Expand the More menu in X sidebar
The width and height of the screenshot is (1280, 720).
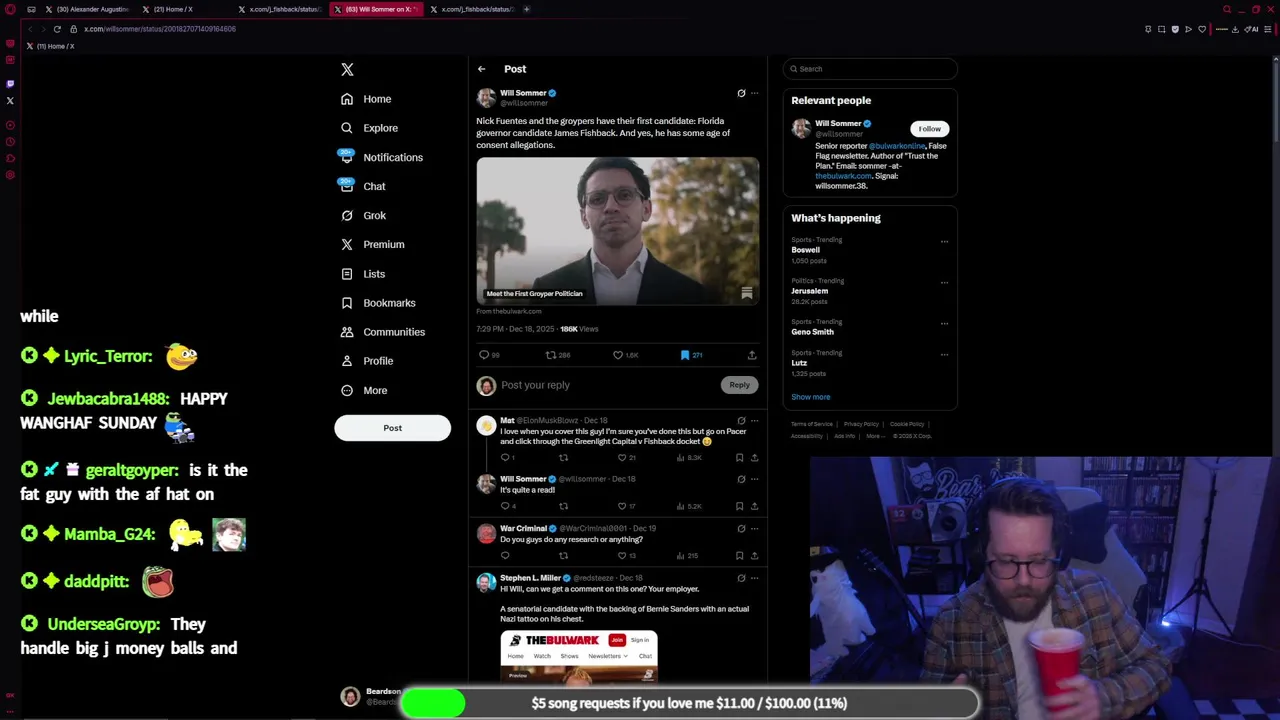363,390
